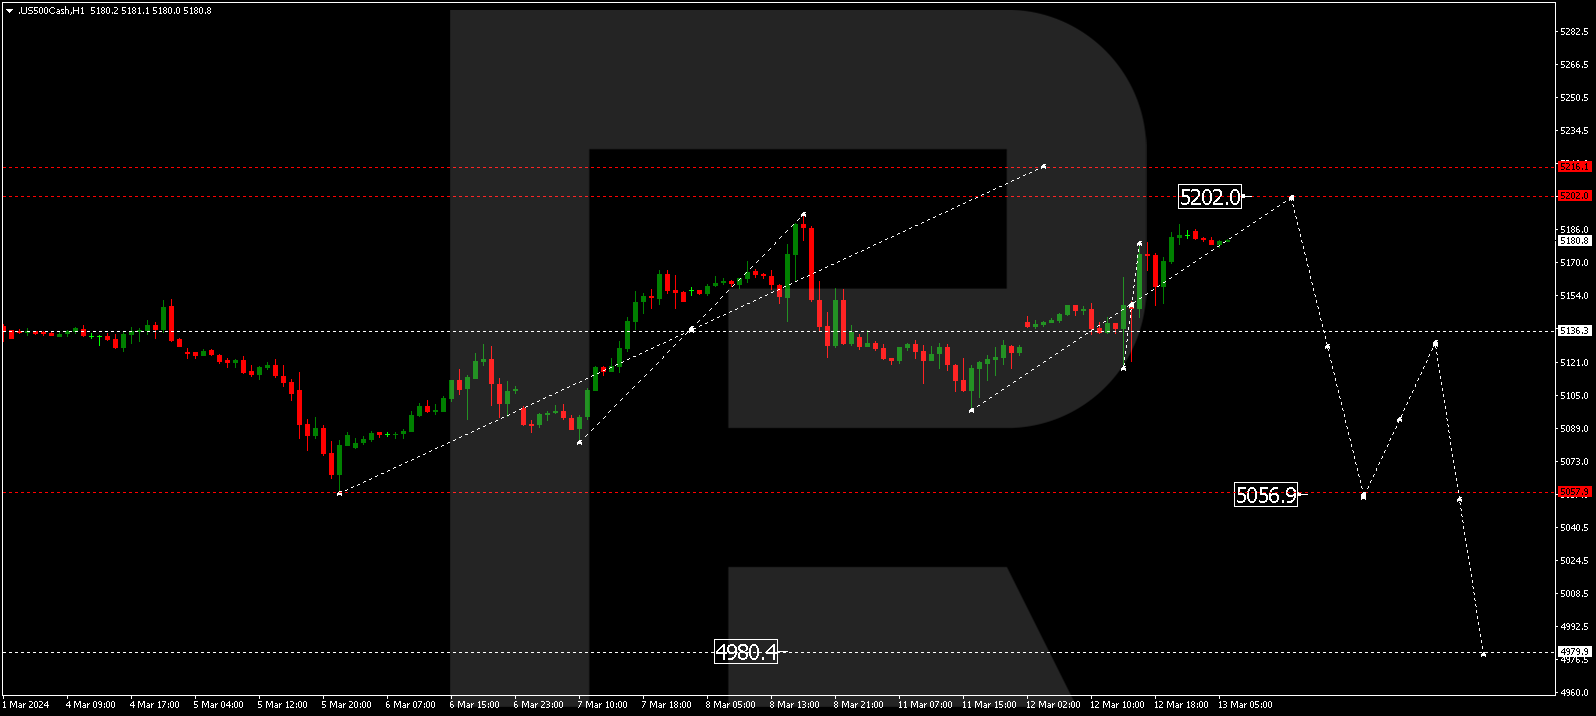Click the 4980.4 price label box

(746, 652)
